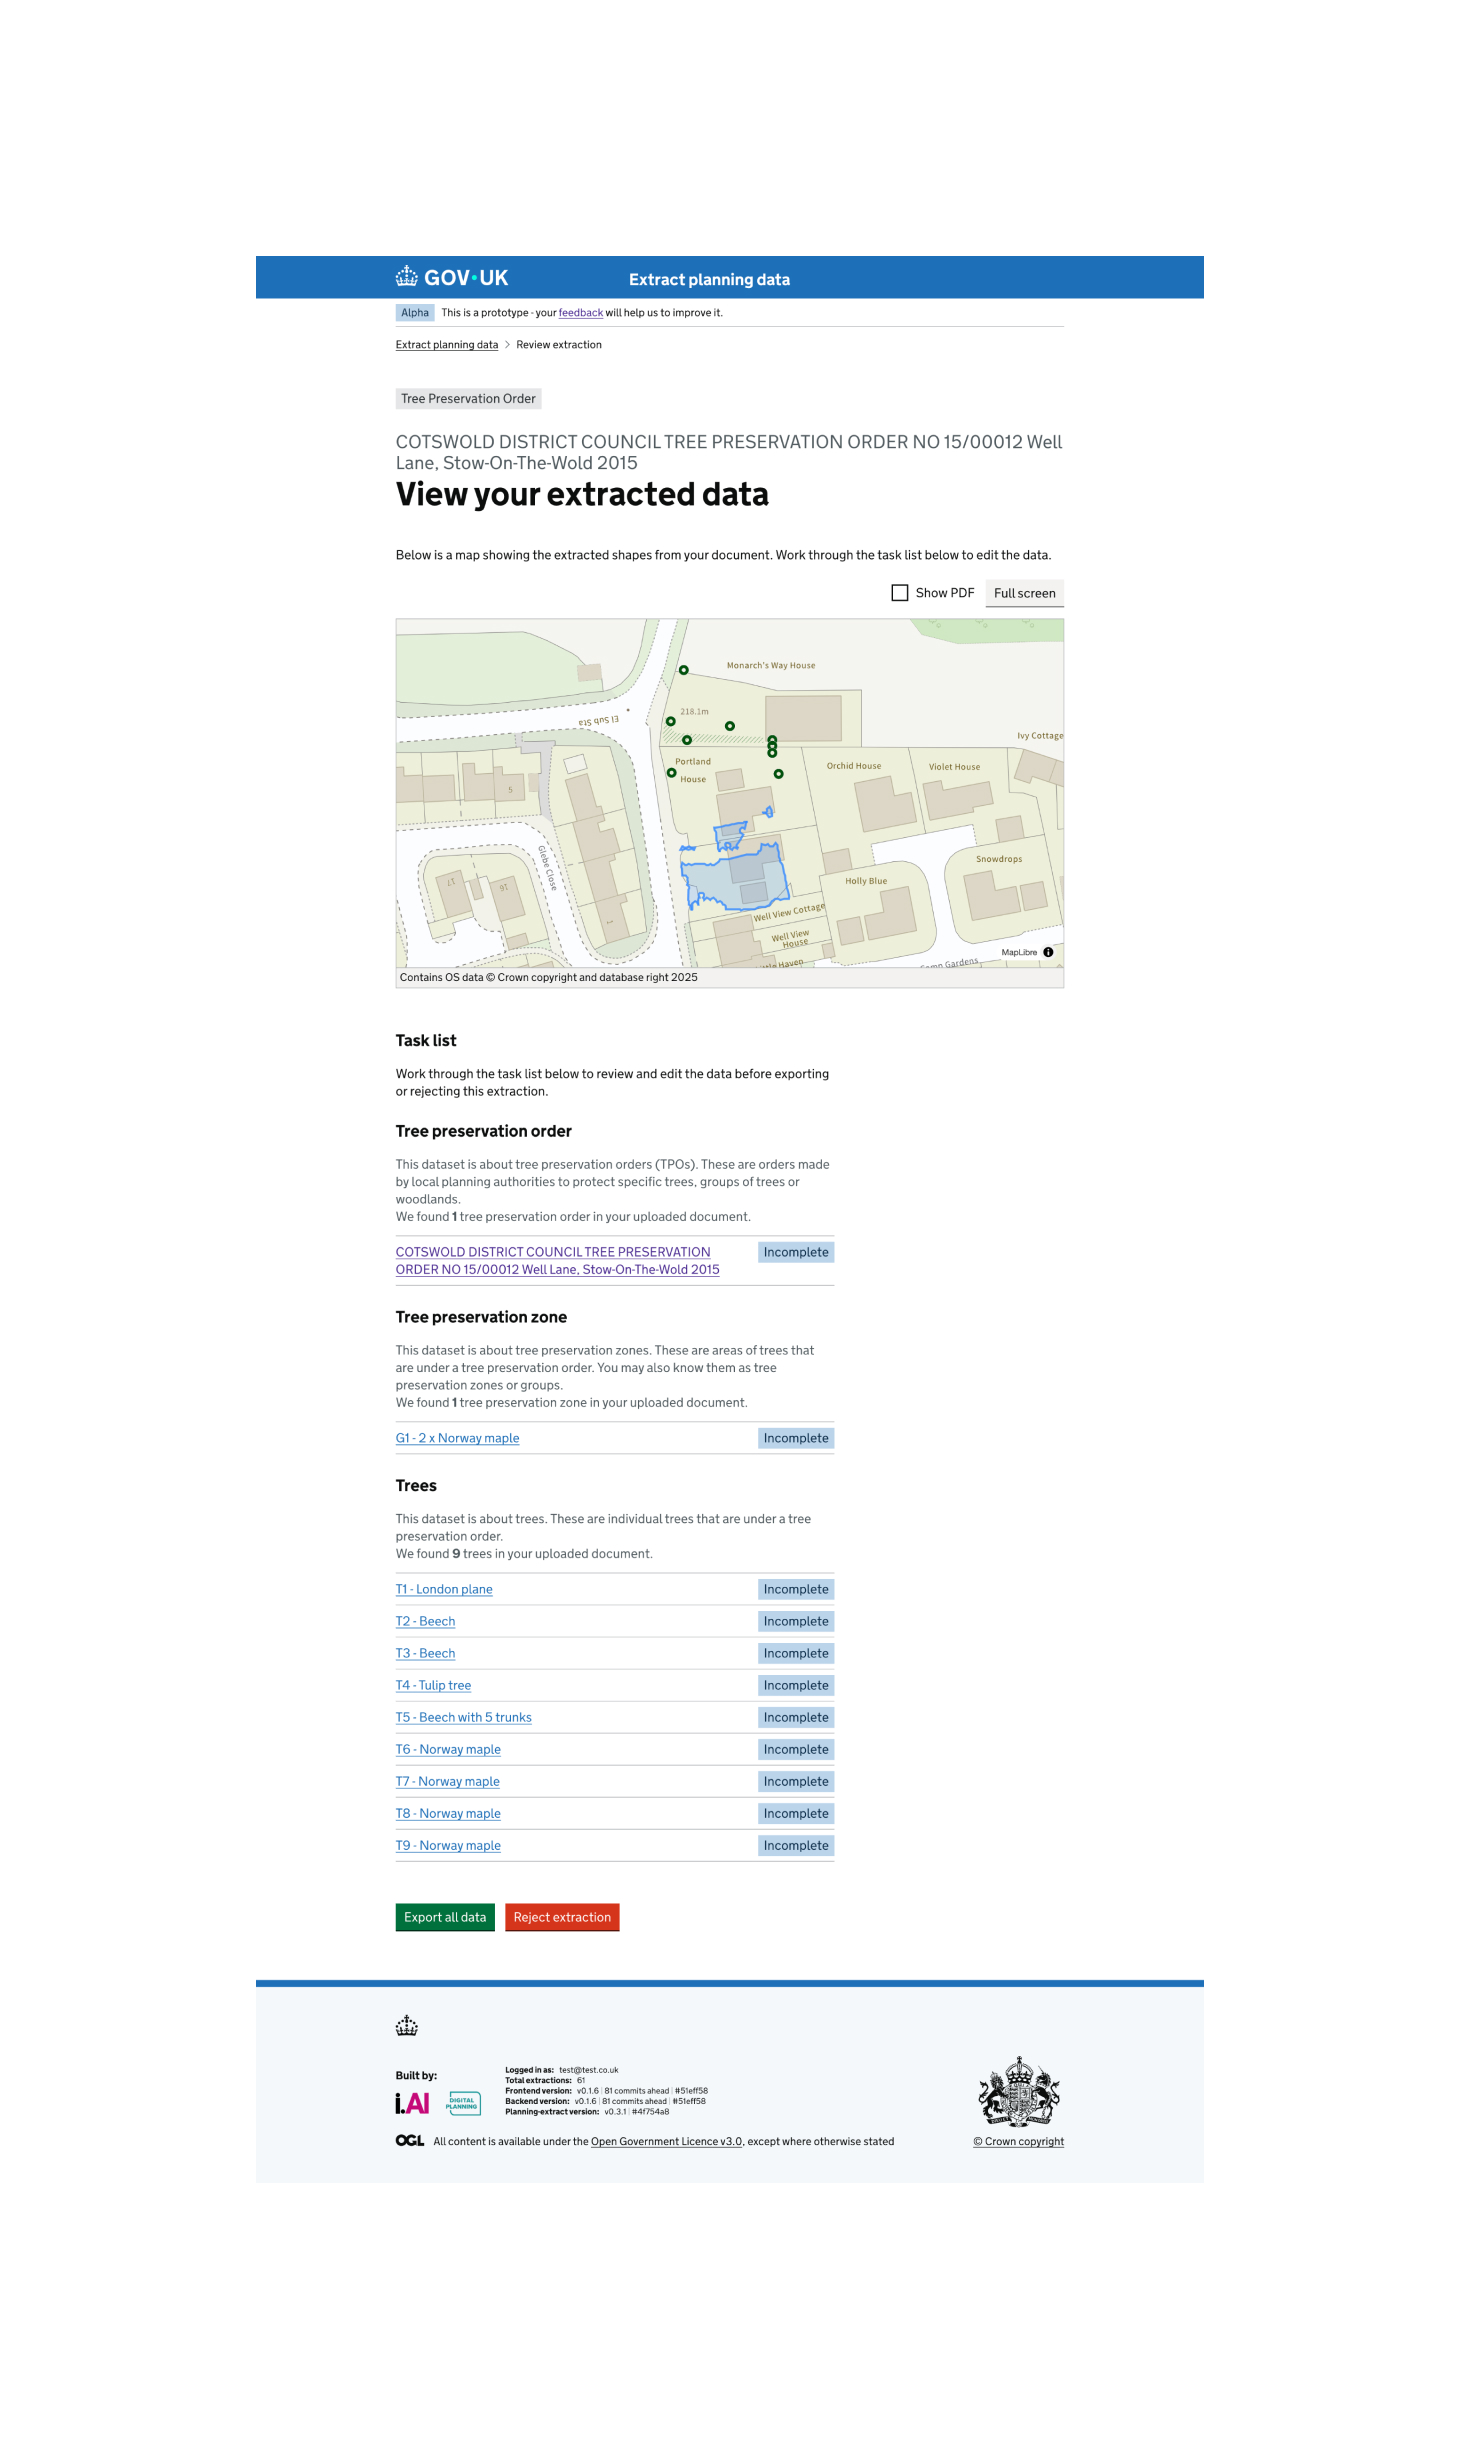Open G1 - 2 x Norway maple zone

click(457, 1438)
